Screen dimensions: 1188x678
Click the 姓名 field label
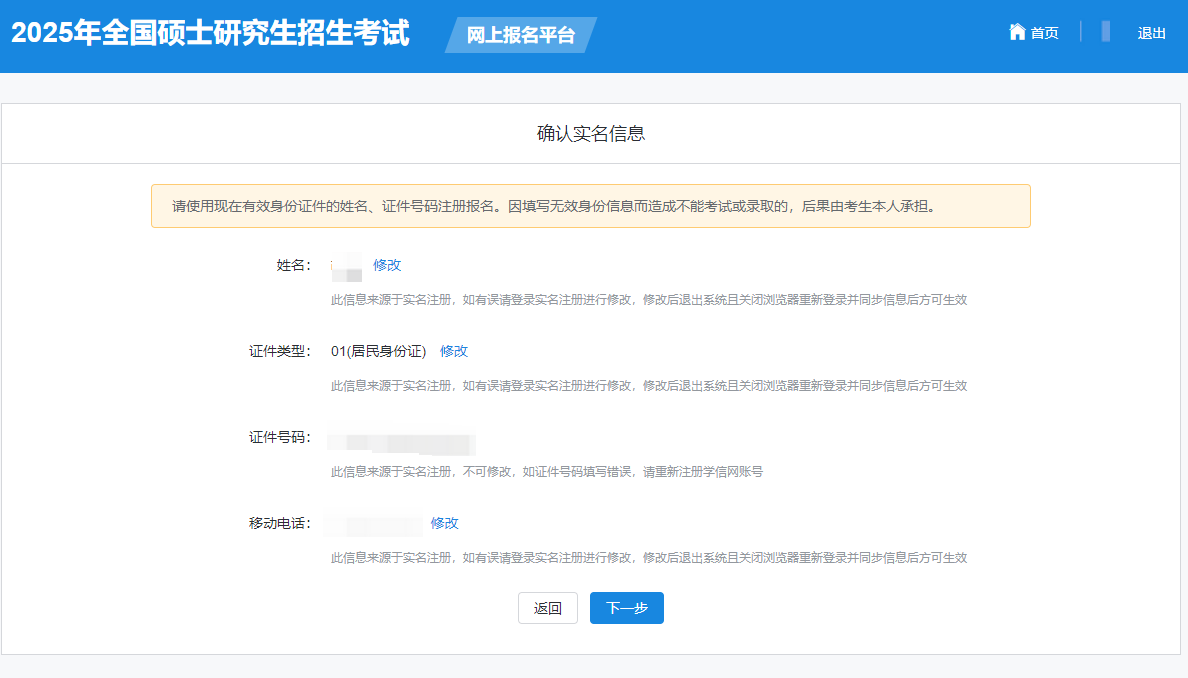pyautogui.click(x=293, y=265)
